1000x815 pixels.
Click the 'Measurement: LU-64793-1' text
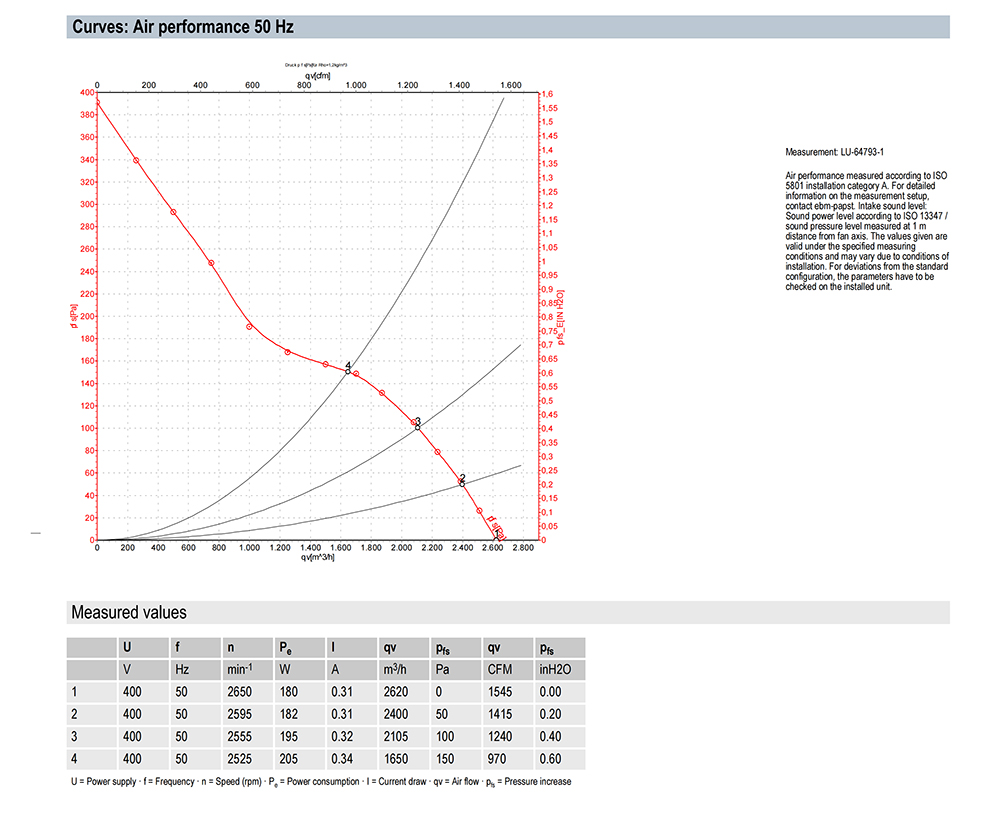click(834, 153)
